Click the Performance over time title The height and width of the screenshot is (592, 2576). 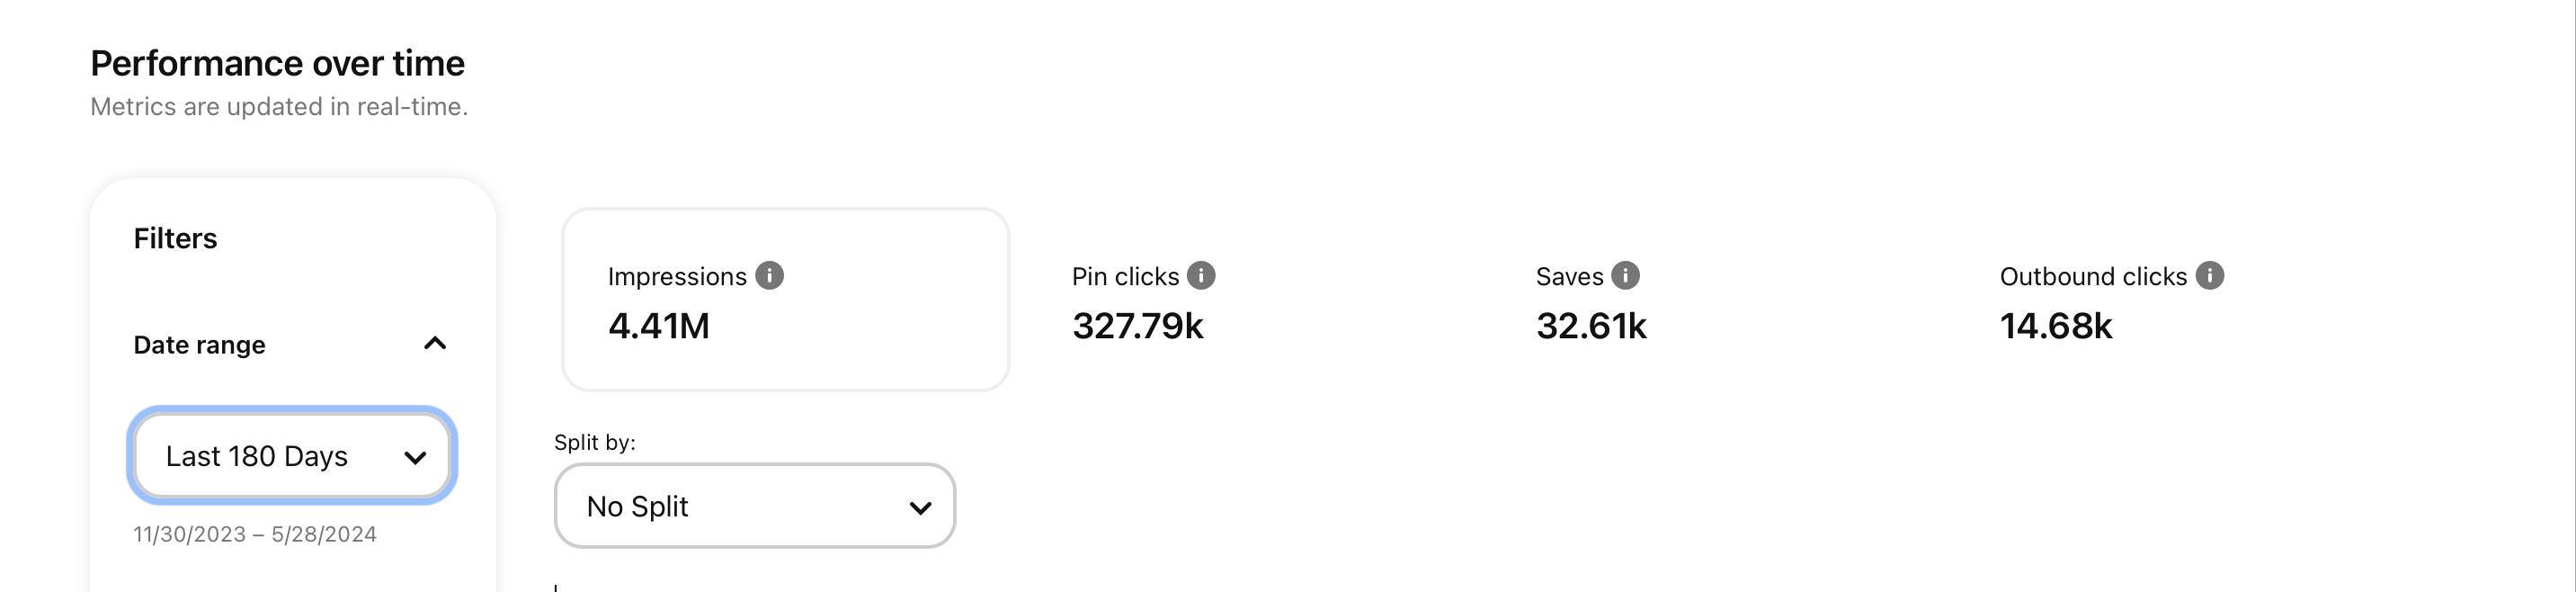point(277,63)
